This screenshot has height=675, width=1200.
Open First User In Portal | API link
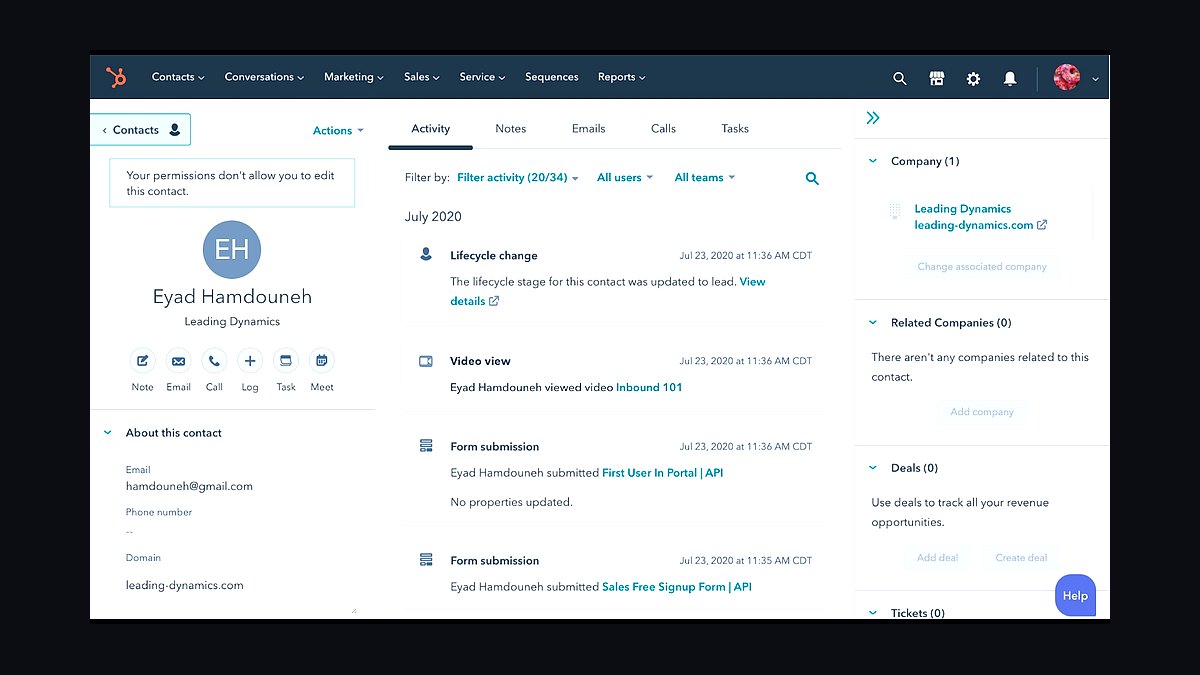(662, 473)
